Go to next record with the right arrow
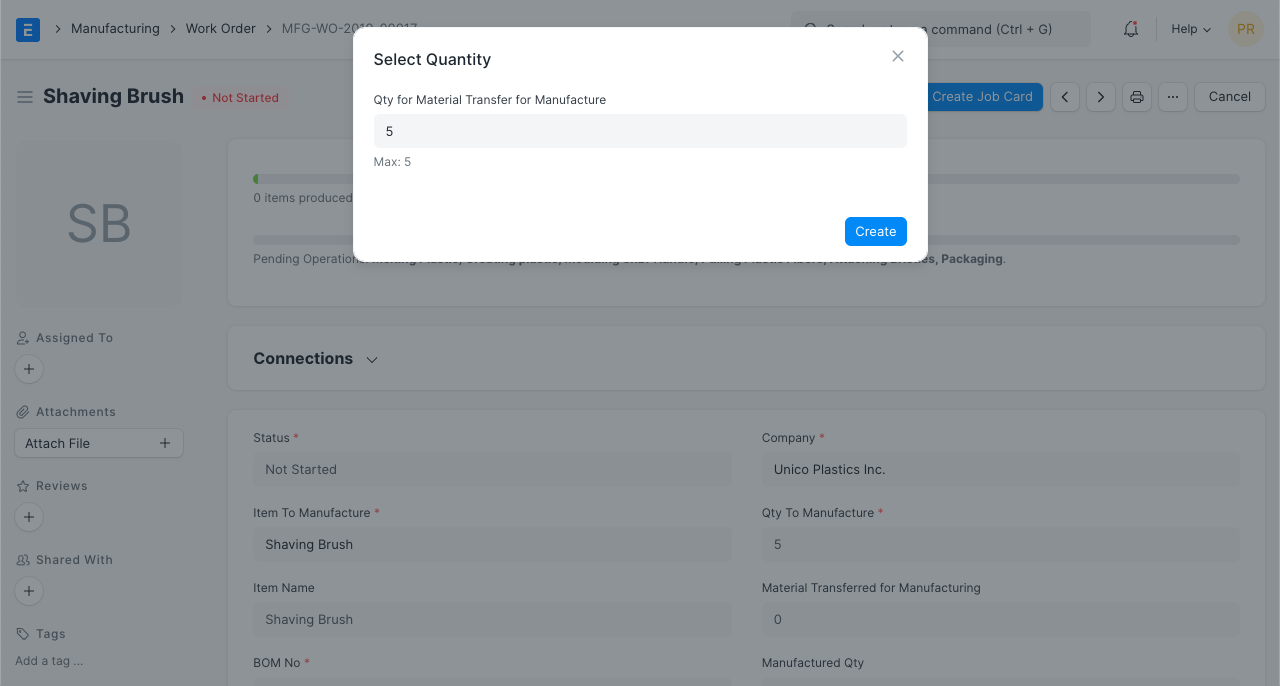Image resolution: width=1280 pixels, height=686 pixels. click(1100, 96)
